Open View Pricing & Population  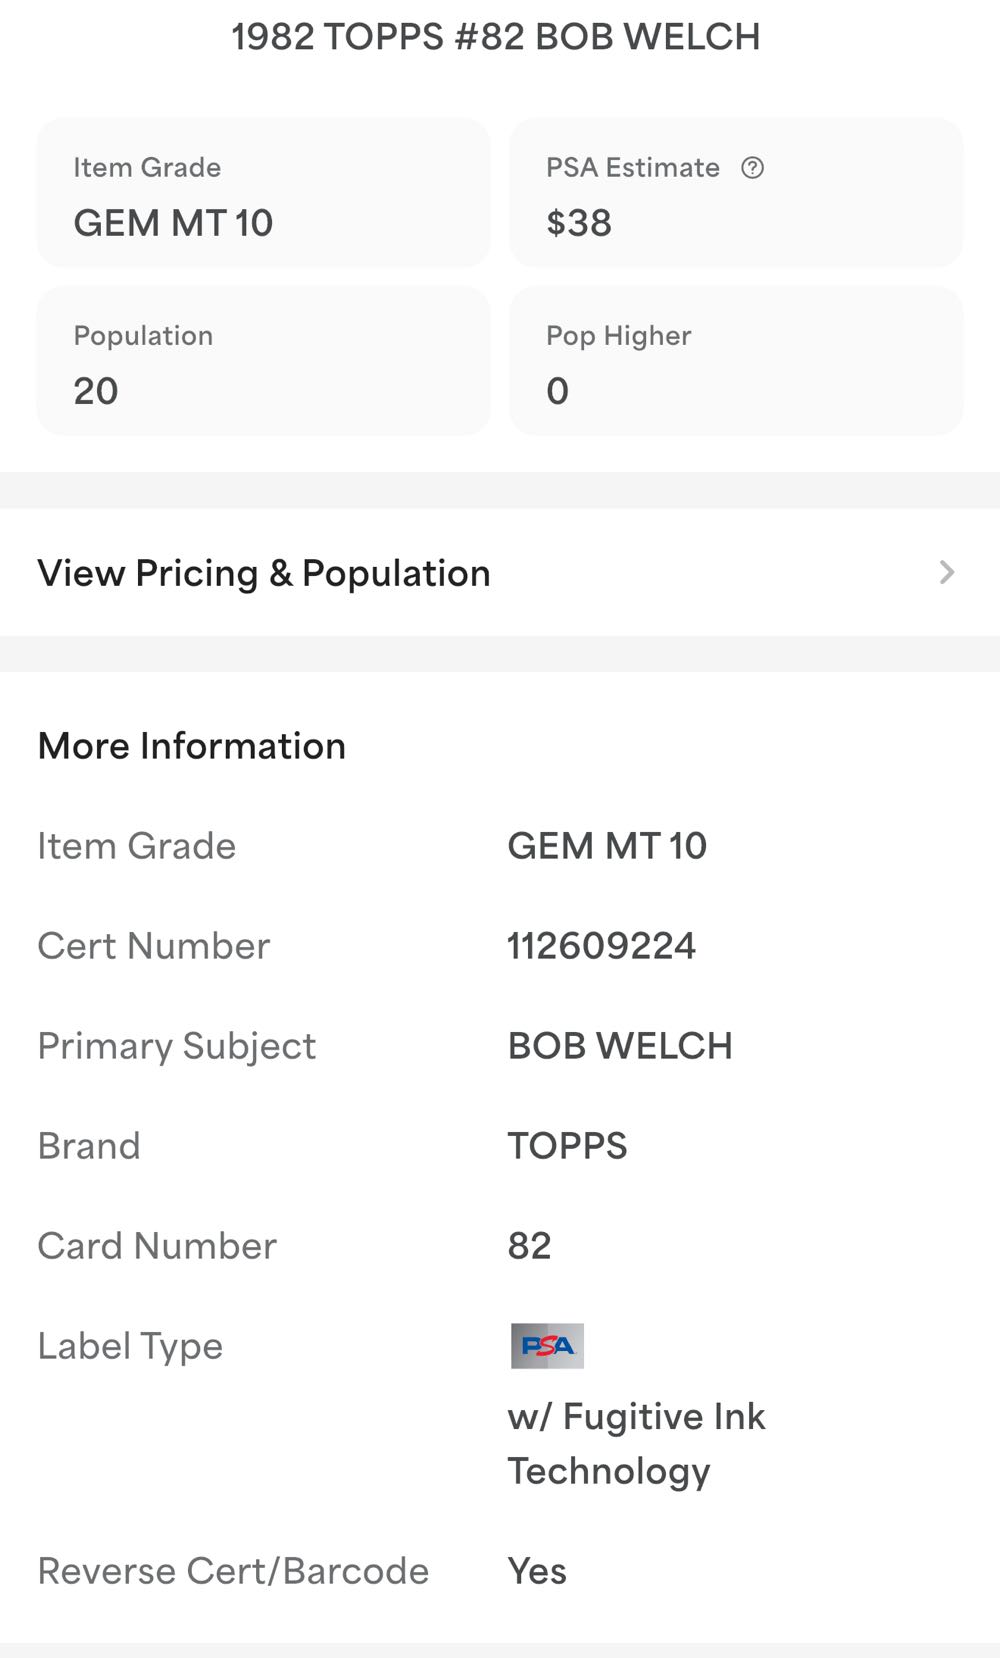click(264, 573)
